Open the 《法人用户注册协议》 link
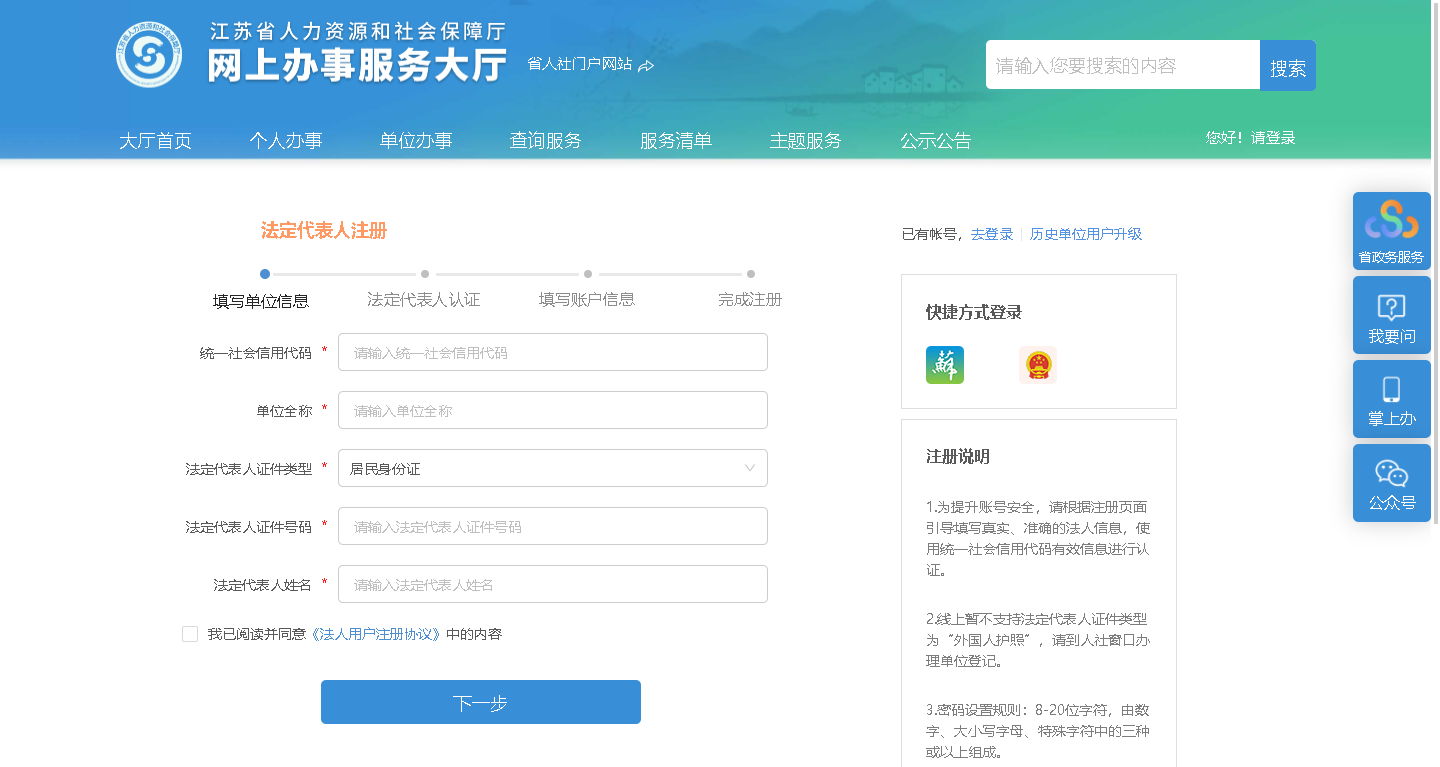The width and height of the screenshot is (1440, 767). [x=375, y=634]
